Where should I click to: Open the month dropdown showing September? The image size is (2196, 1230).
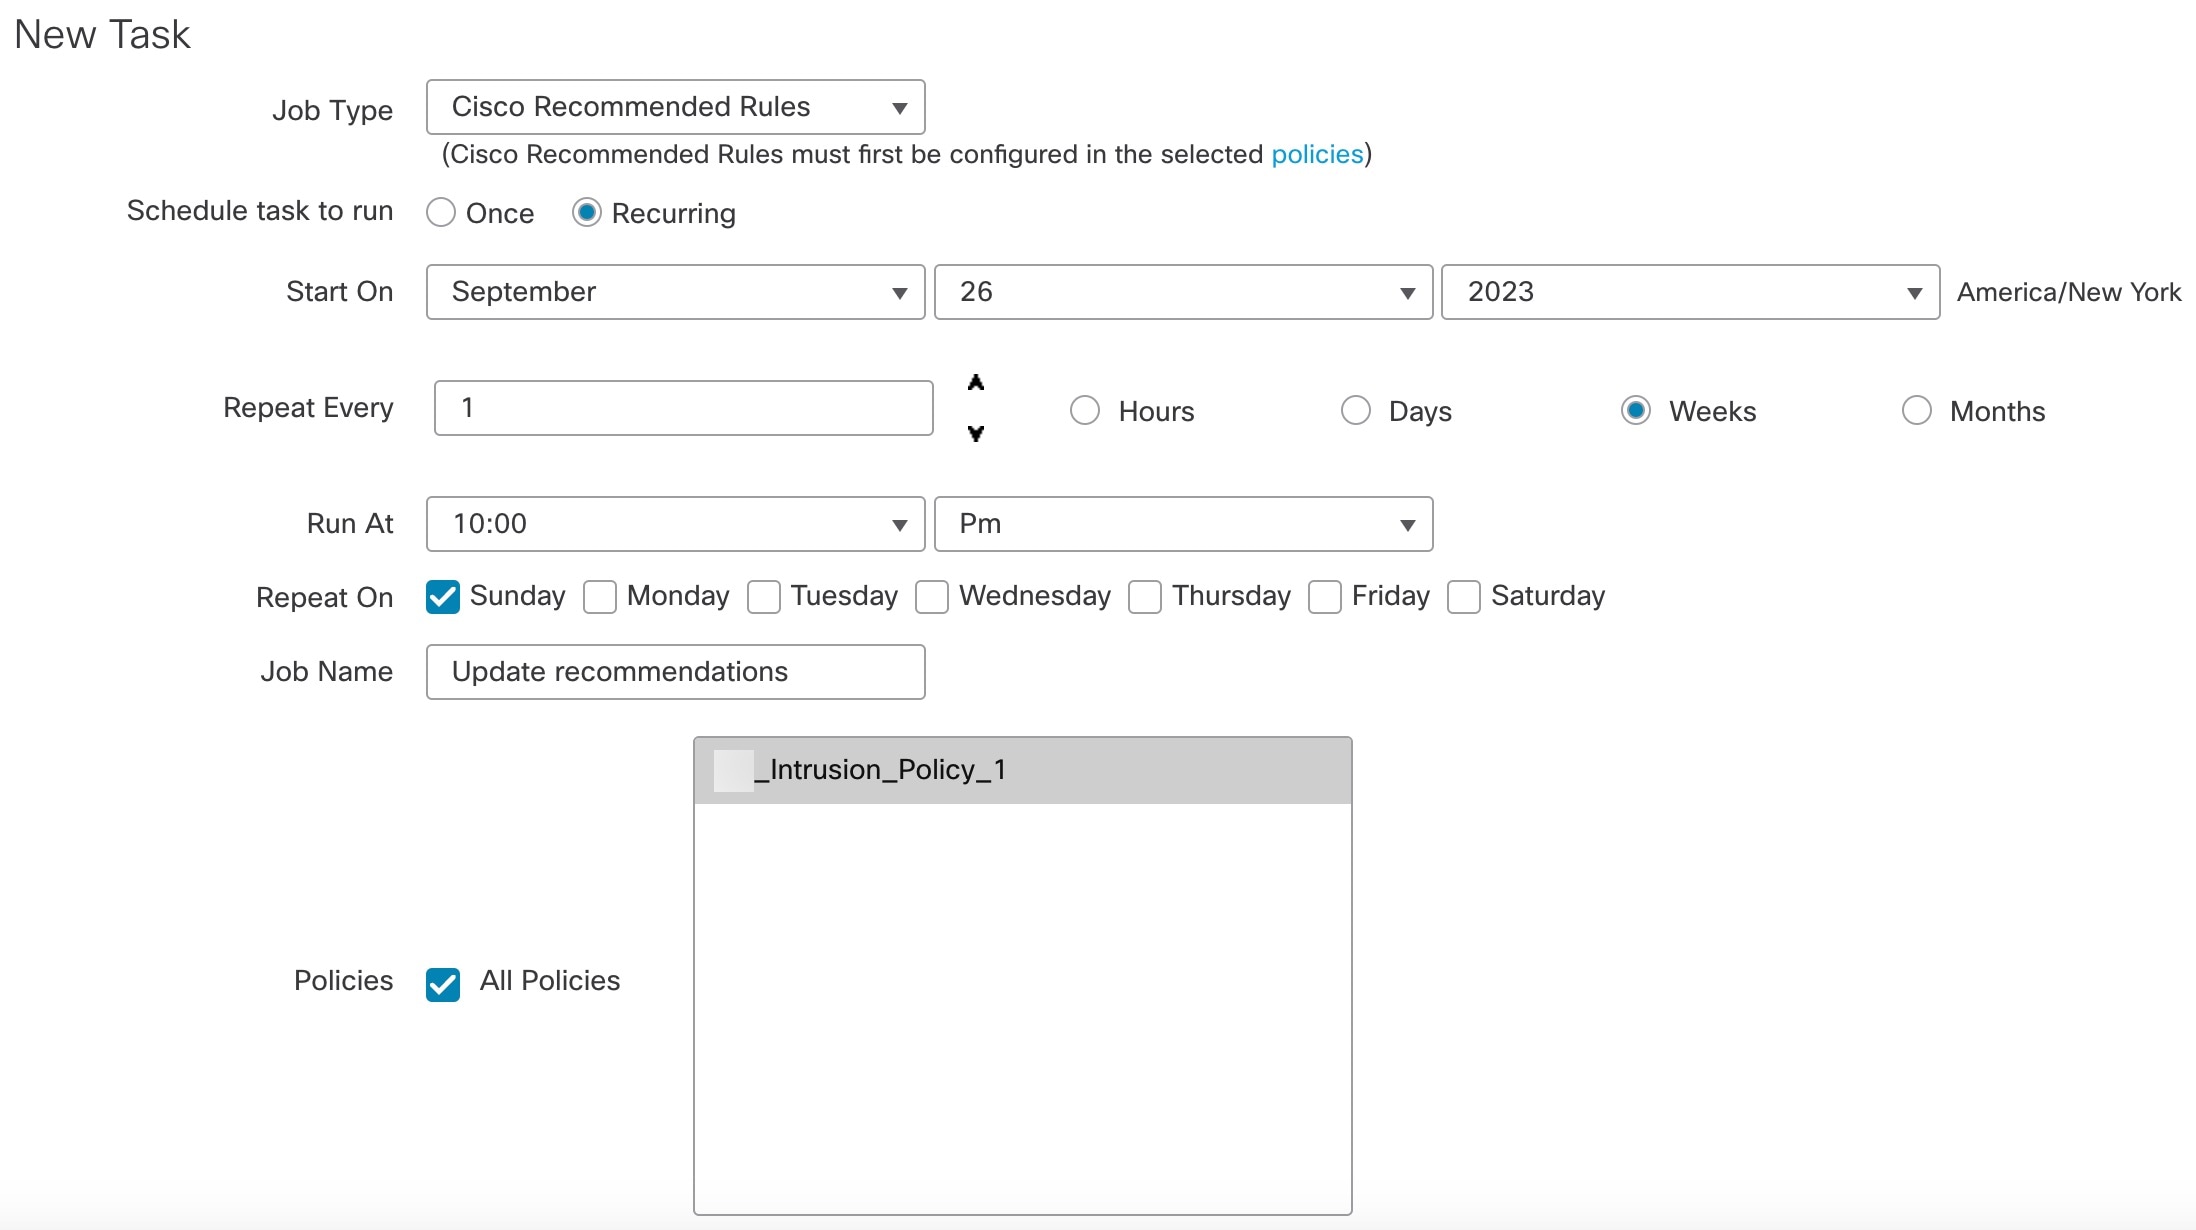click(x=675, y=292)
